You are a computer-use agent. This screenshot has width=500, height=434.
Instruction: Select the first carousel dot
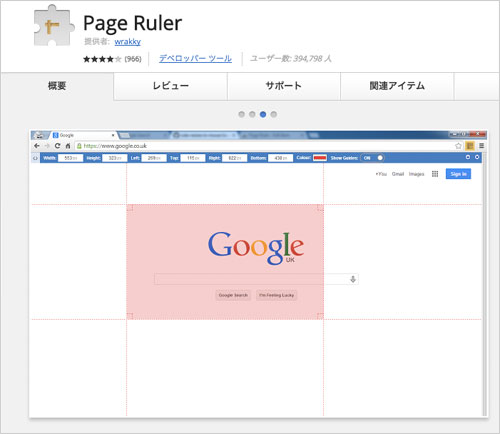tap(242, 114)
